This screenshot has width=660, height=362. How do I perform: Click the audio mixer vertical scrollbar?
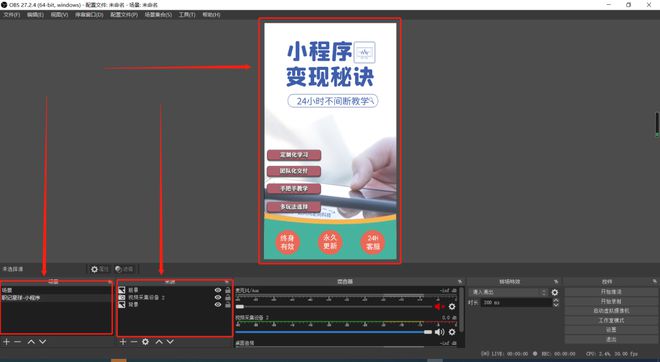462,309
